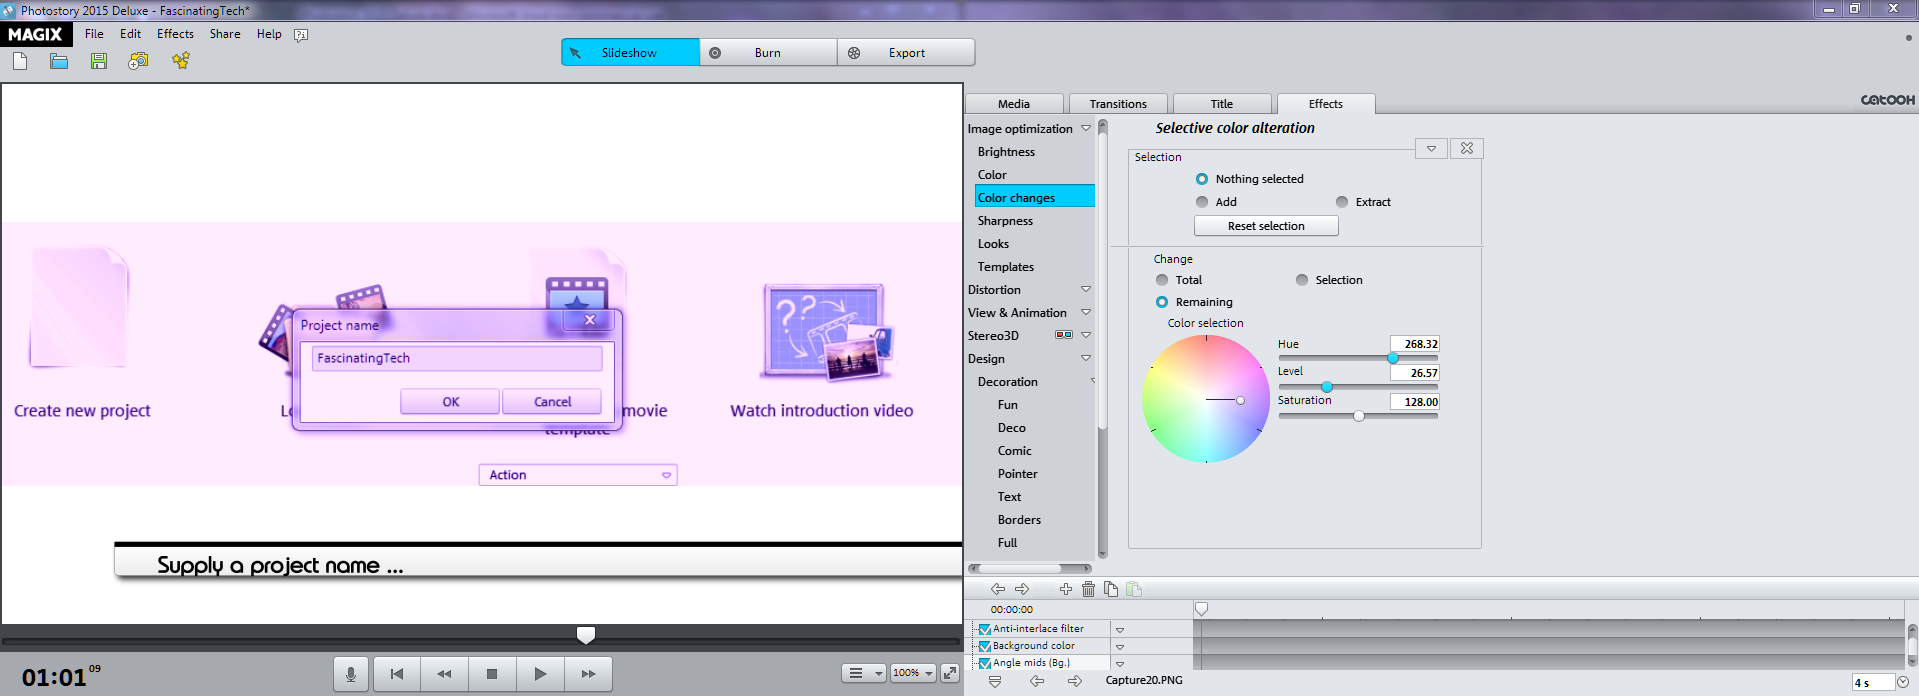Open the 100% zoom dropdown

[x=913, y=673]
